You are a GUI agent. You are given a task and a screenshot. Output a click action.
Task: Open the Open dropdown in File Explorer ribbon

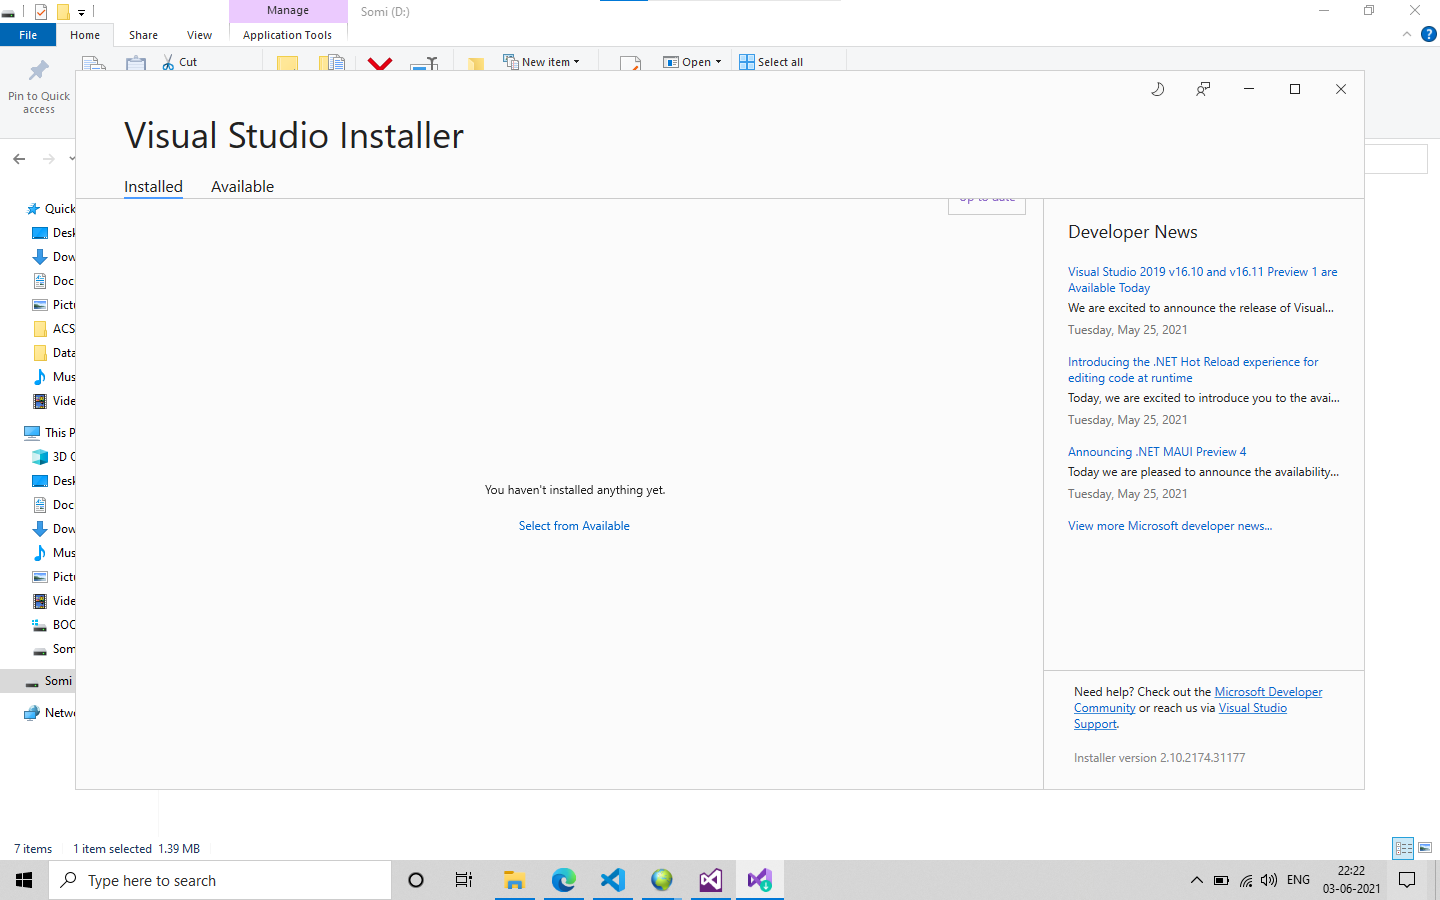[x=718, y=62]
